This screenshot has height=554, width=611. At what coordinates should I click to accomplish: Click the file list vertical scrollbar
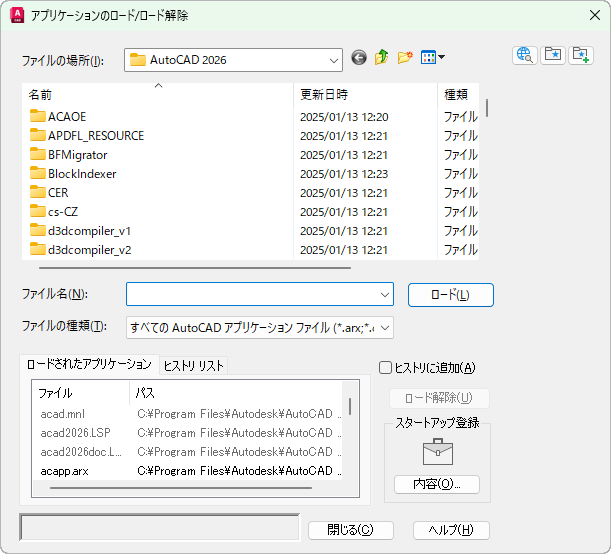tap(487, 108)
